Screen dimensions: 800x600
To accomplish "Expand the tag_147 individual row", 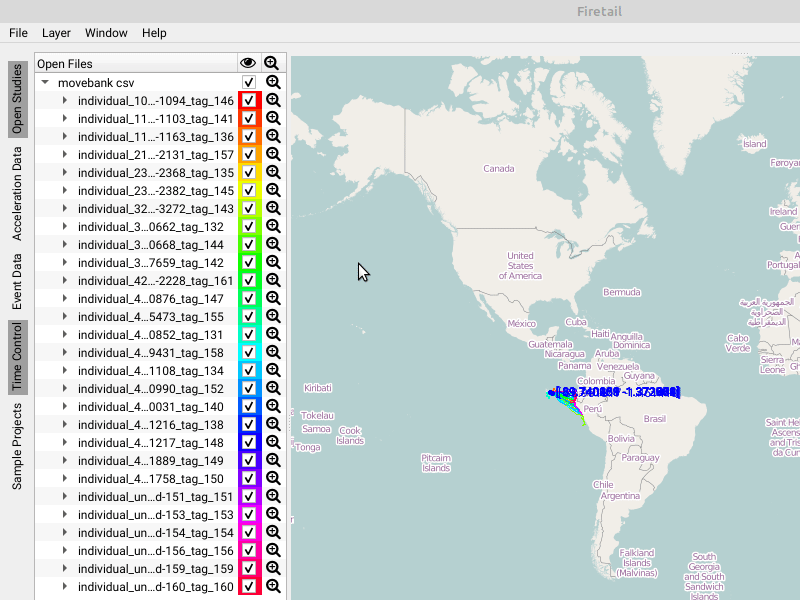I will pyautogui.click(x=65, y=299).
